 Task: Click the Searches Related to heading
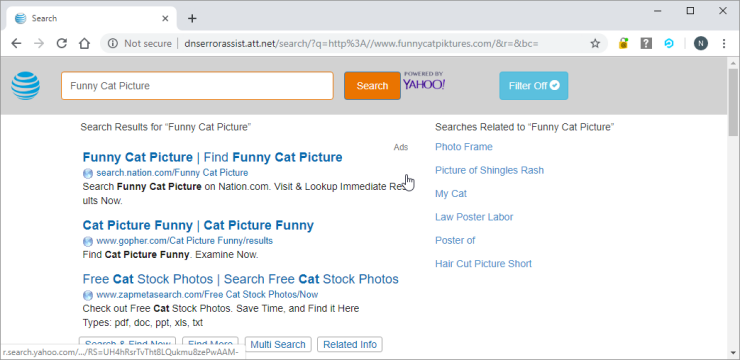(x=525, y=127)
